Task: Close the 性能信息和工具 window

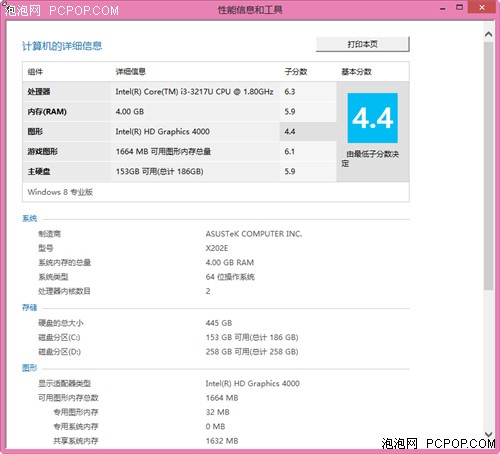Action: [482, 7]
